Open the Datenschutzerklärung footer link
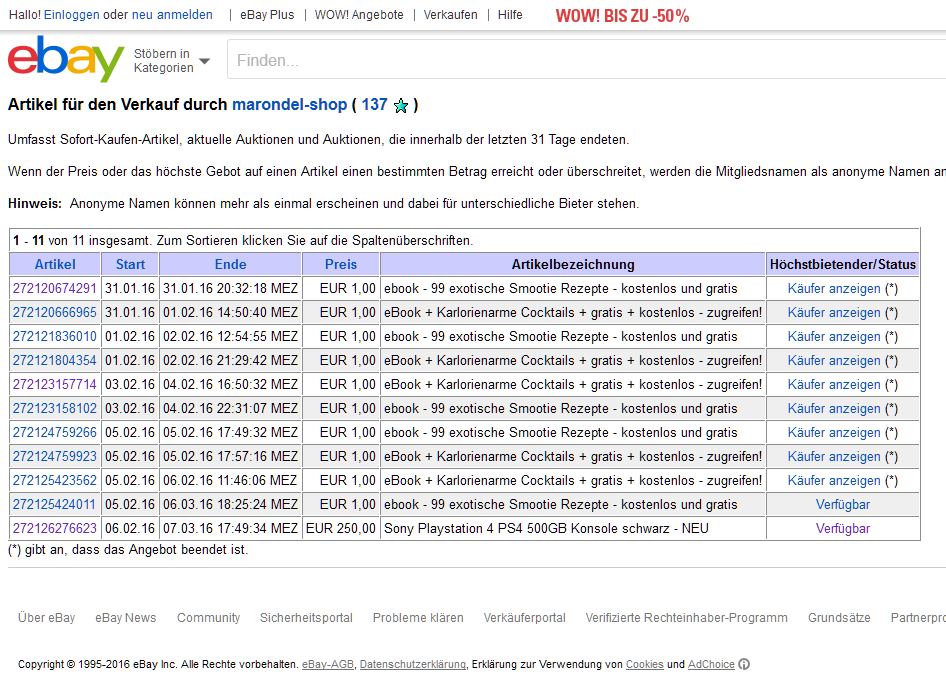This screenshot has width=946, height=694. point(412,664)
